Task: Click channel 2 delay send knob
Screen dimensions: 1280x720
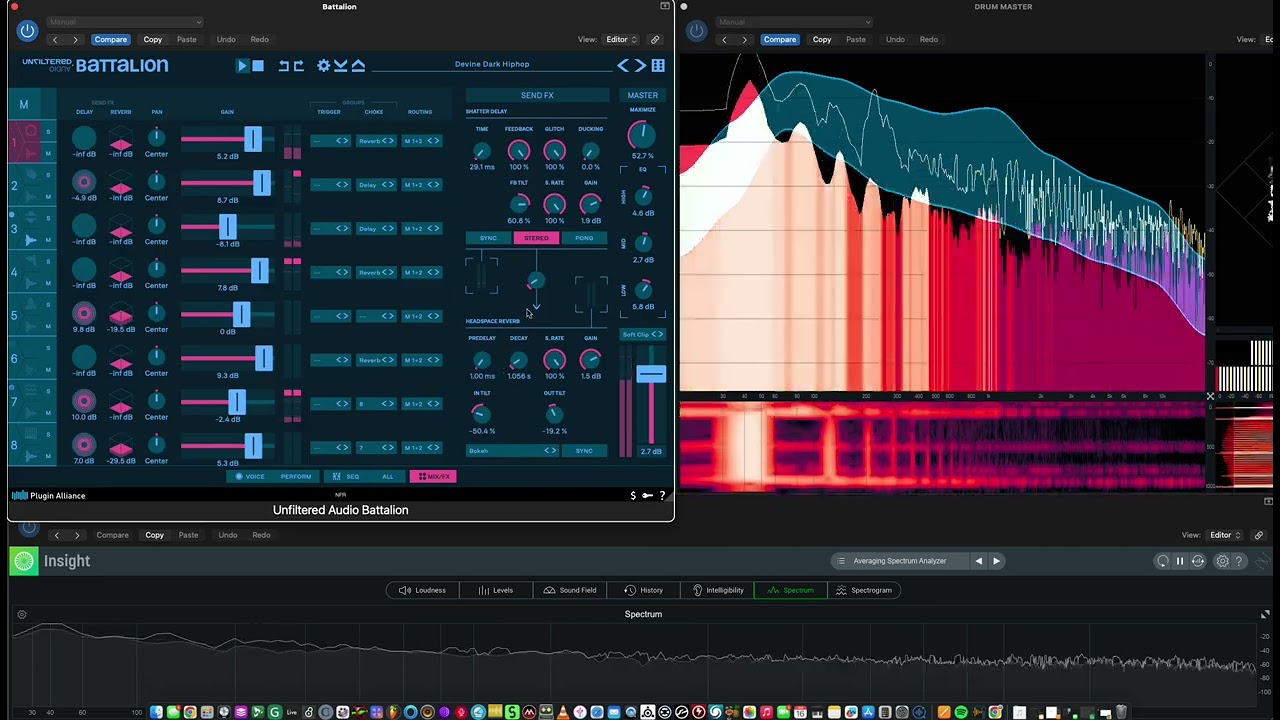Action: click(x=84, y=182)
